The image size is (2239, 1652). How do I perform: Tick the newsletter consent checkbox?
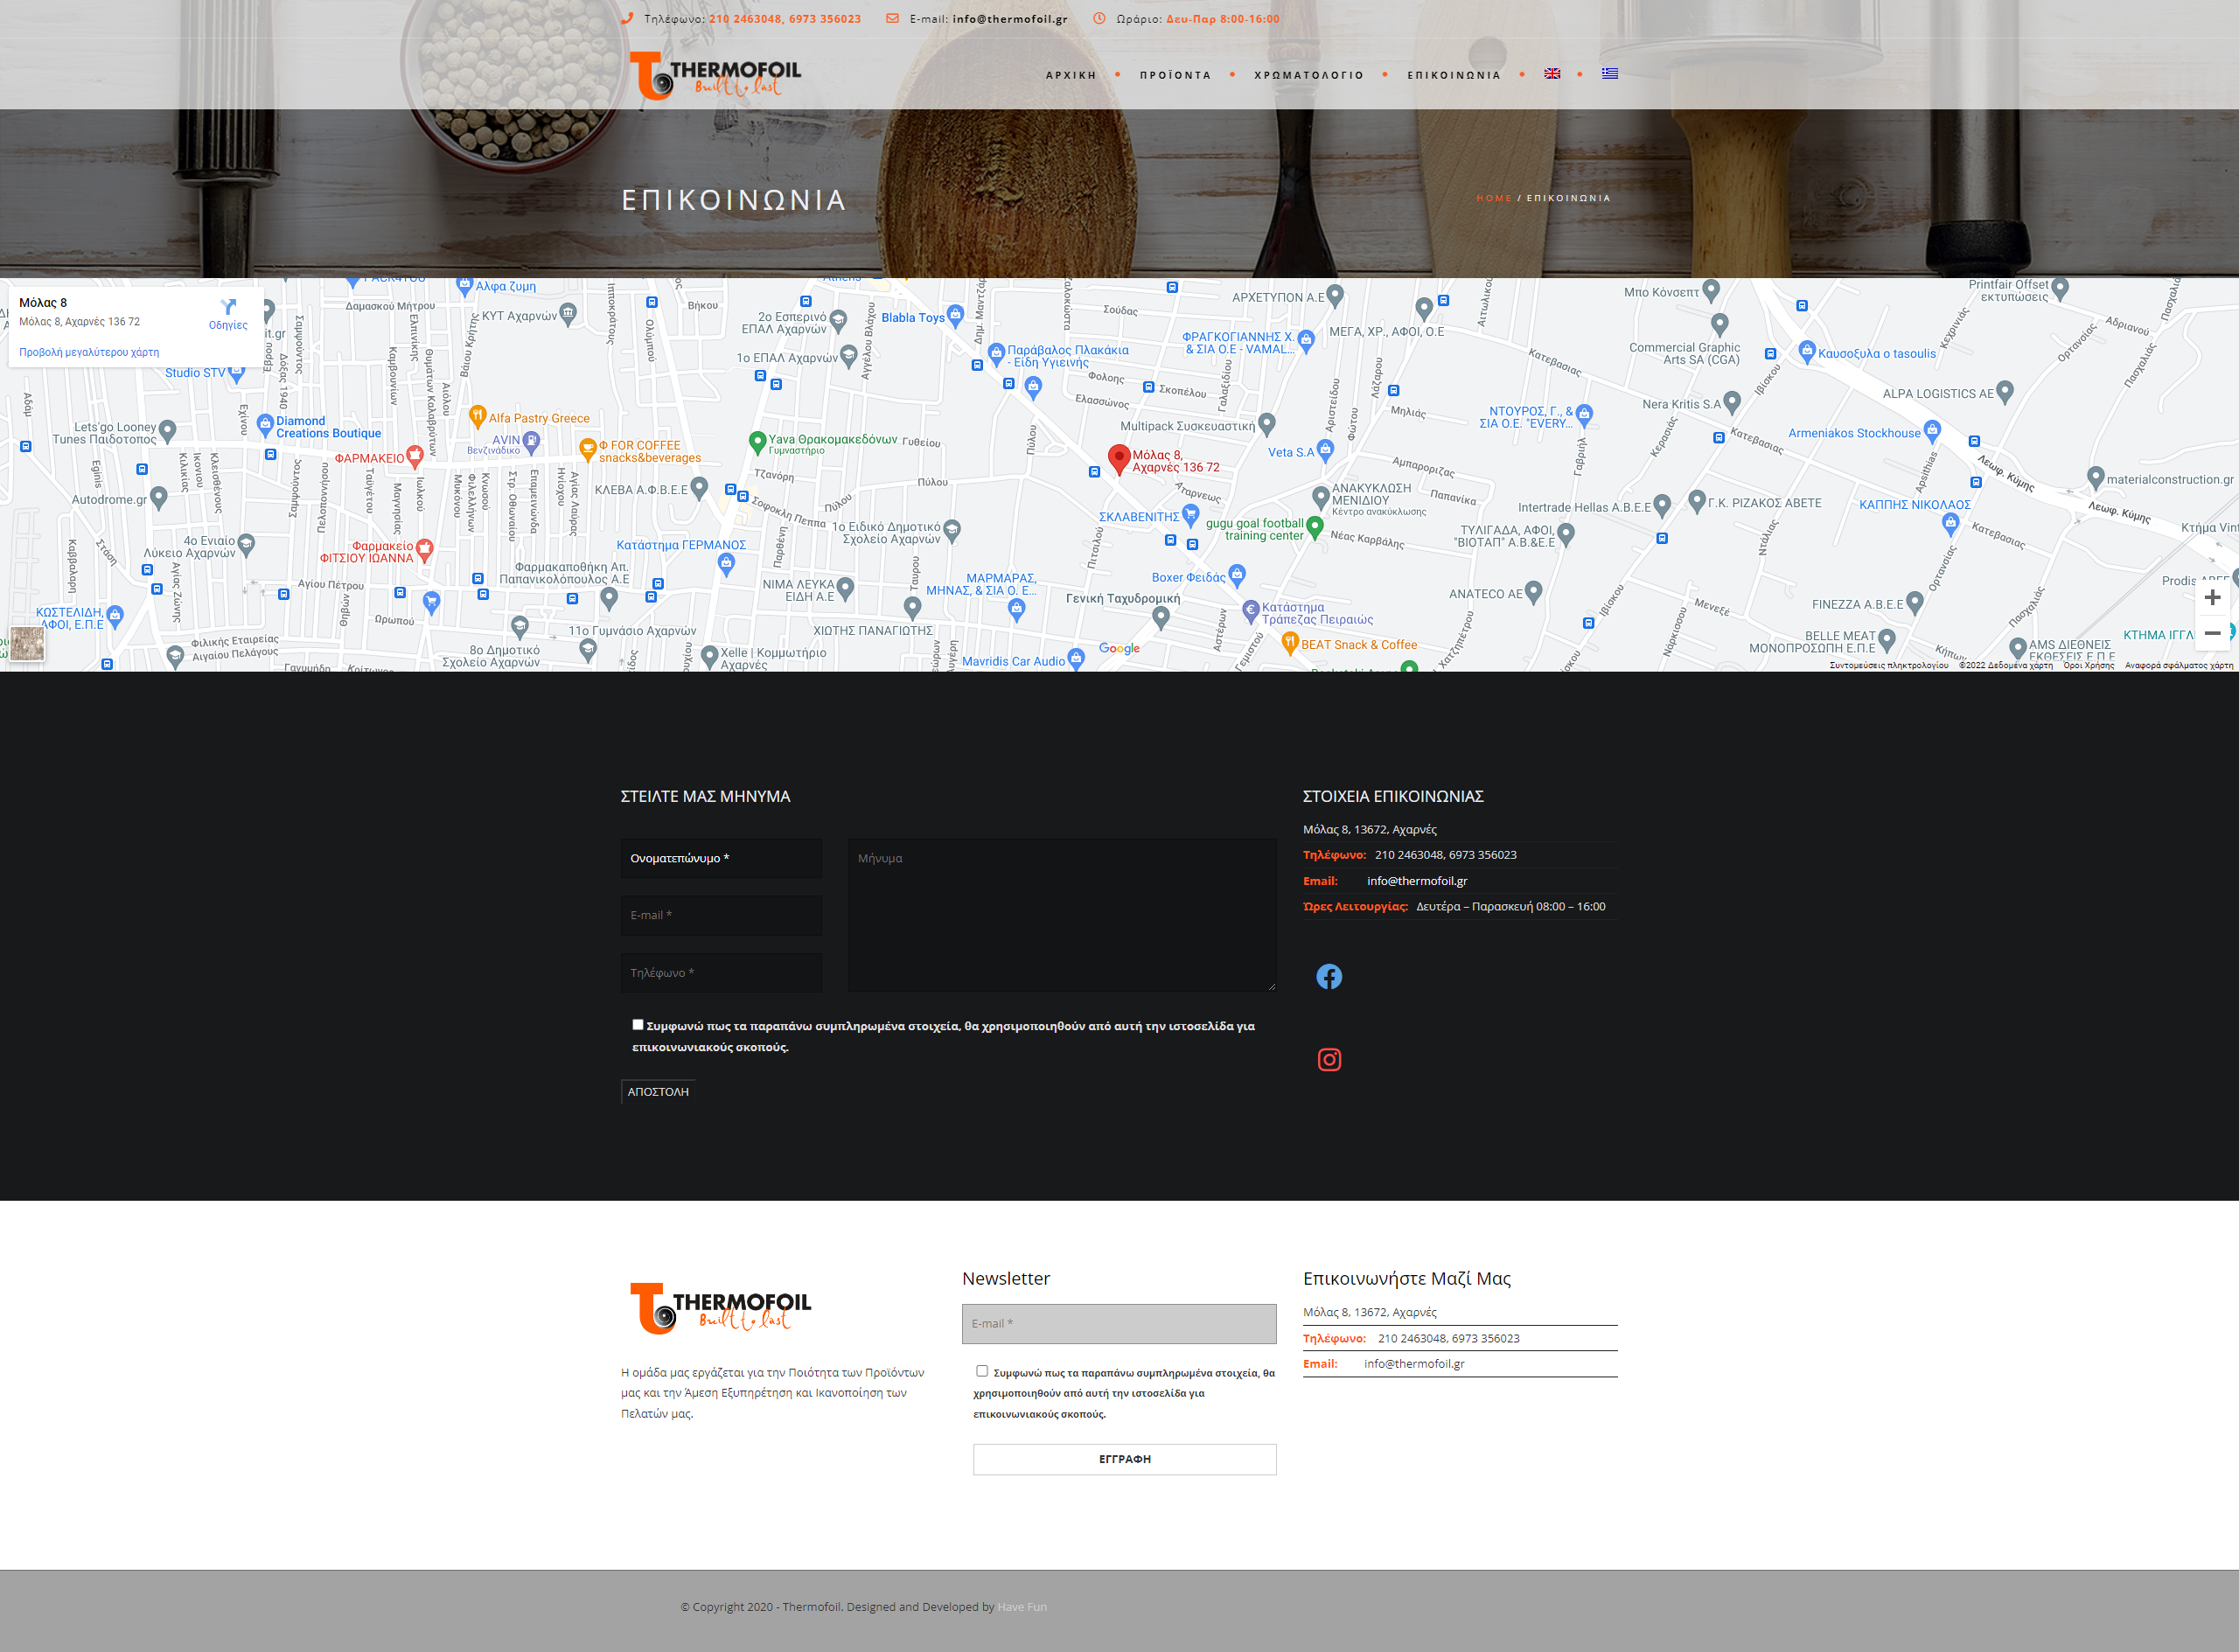pyautogui.click(x=982, y=1371)
